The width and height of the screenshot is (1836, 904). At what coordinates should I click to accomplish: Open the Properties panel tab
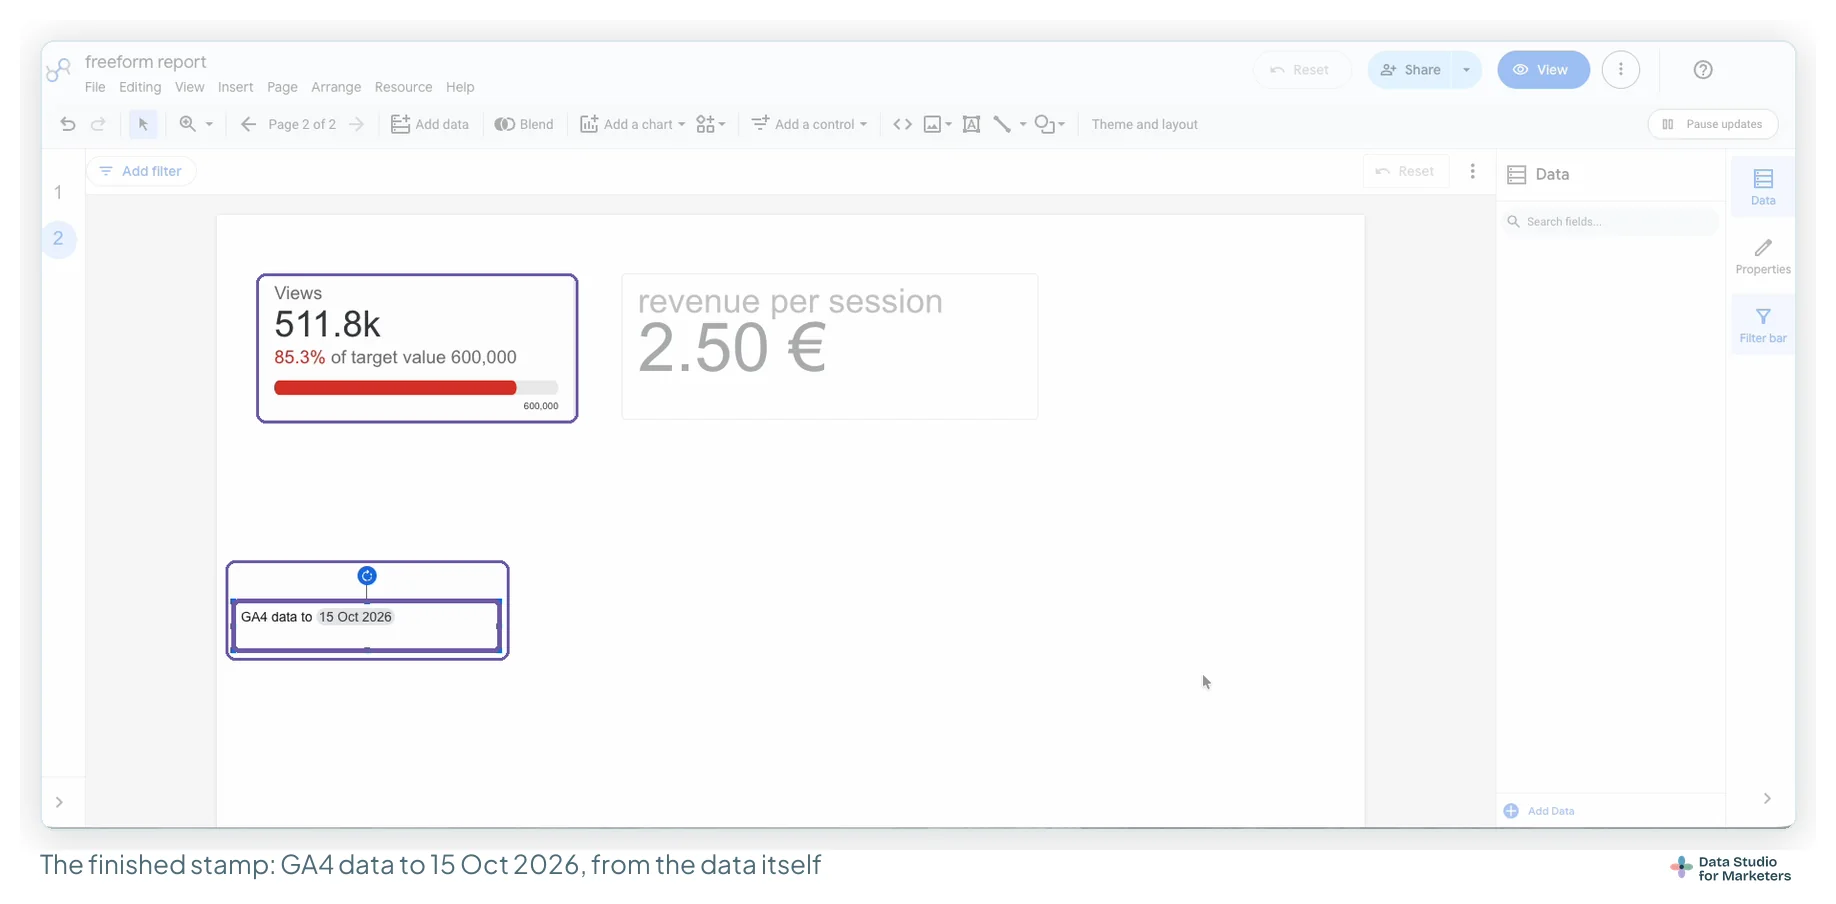1763,256
